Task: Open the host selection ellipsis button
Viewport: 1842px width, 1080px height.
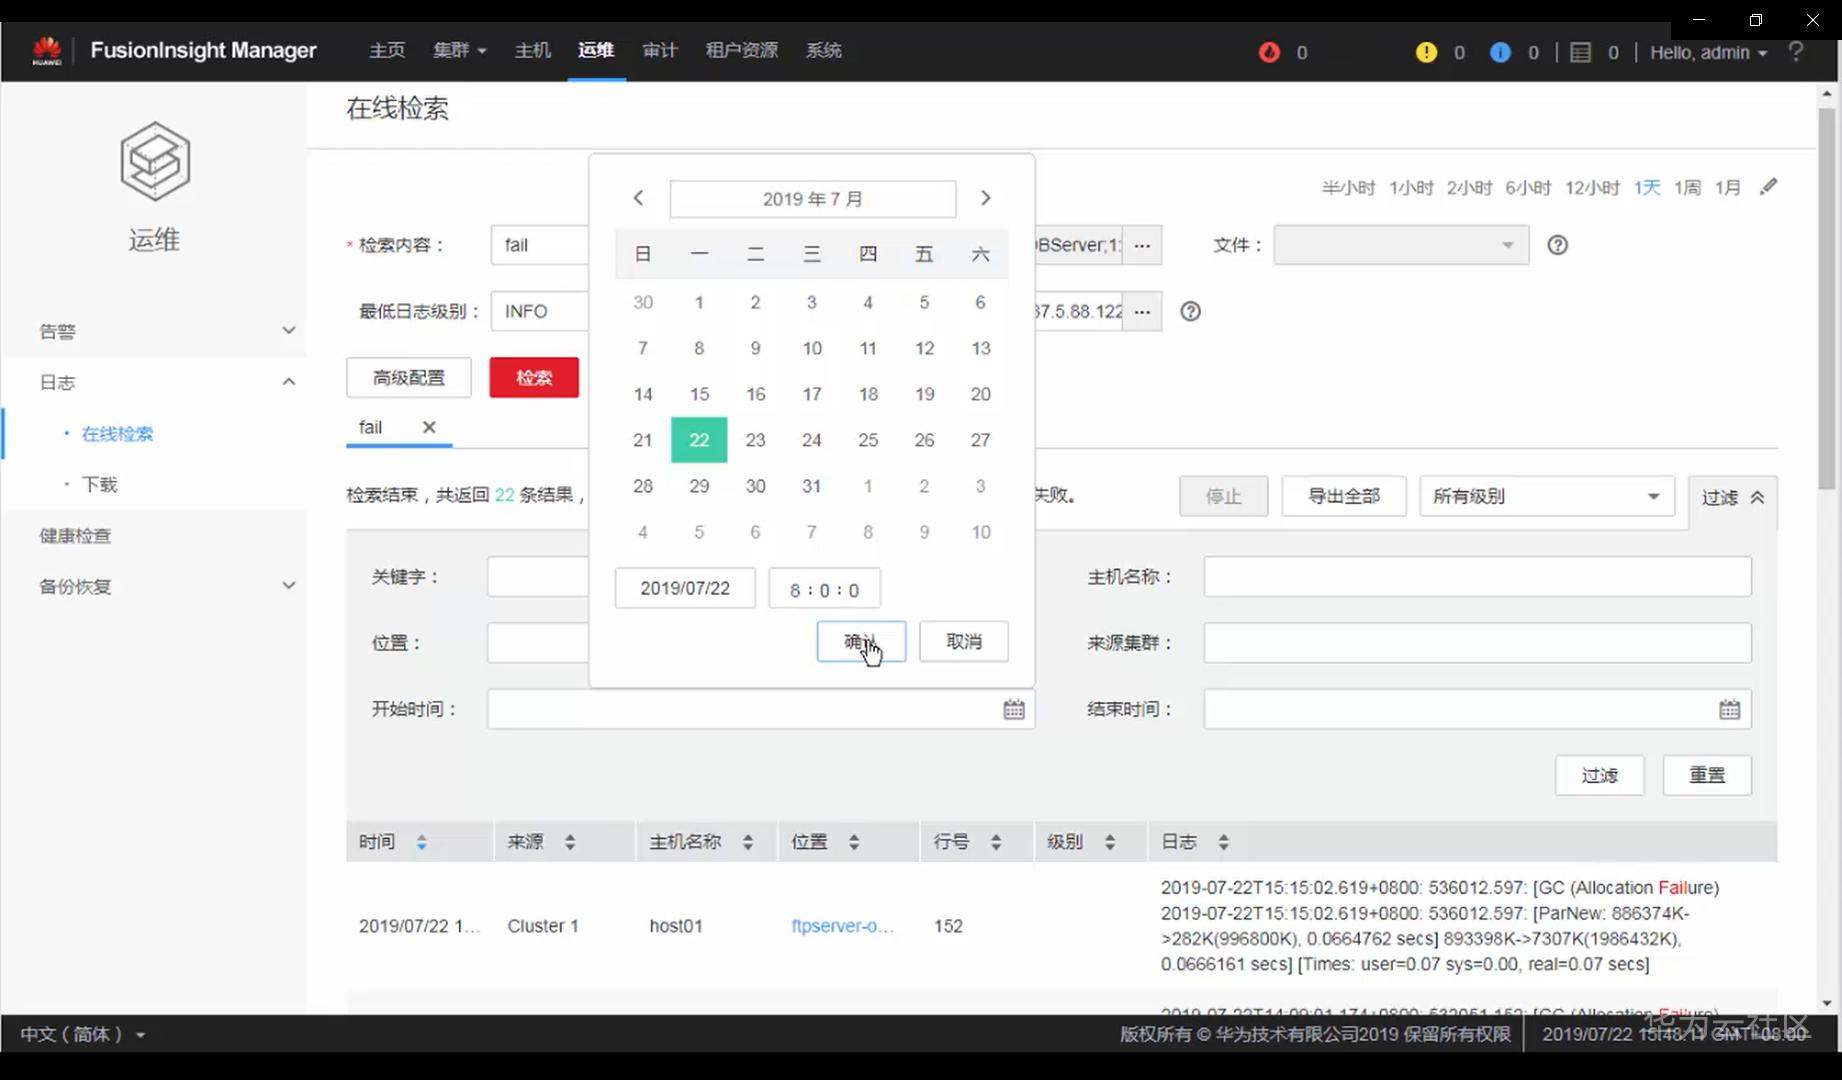Action: [1142, 311]
